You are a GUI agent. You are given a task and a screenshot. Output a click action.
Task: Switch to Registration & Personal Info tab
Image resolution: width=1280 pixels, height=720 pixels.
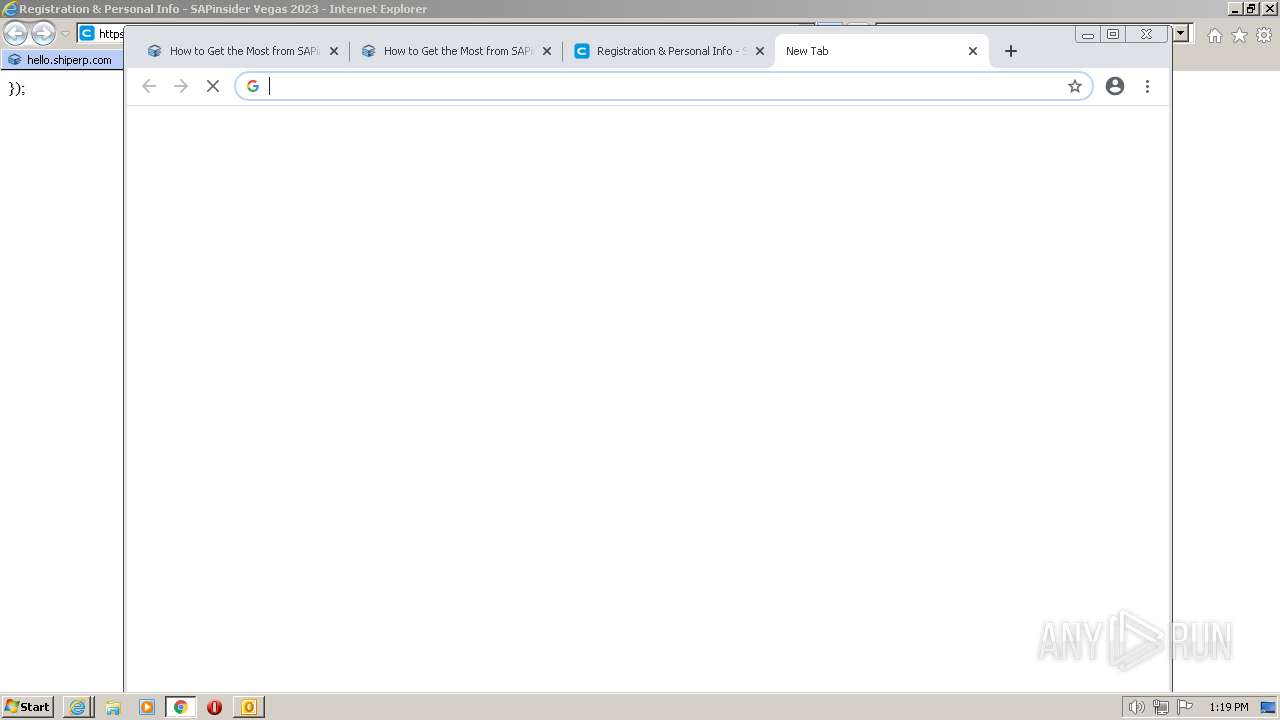(x=670, y=51)
